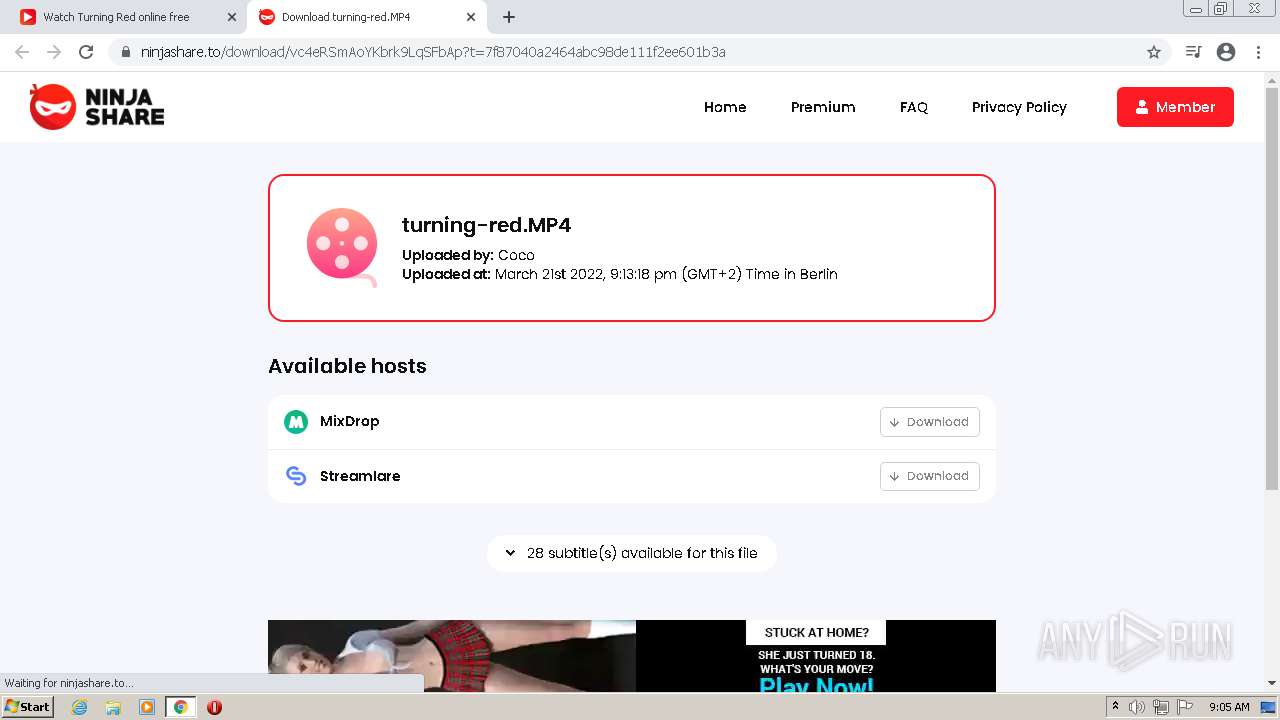
Task: Download from the Streamlare host
Action: (x=930, y=476)
